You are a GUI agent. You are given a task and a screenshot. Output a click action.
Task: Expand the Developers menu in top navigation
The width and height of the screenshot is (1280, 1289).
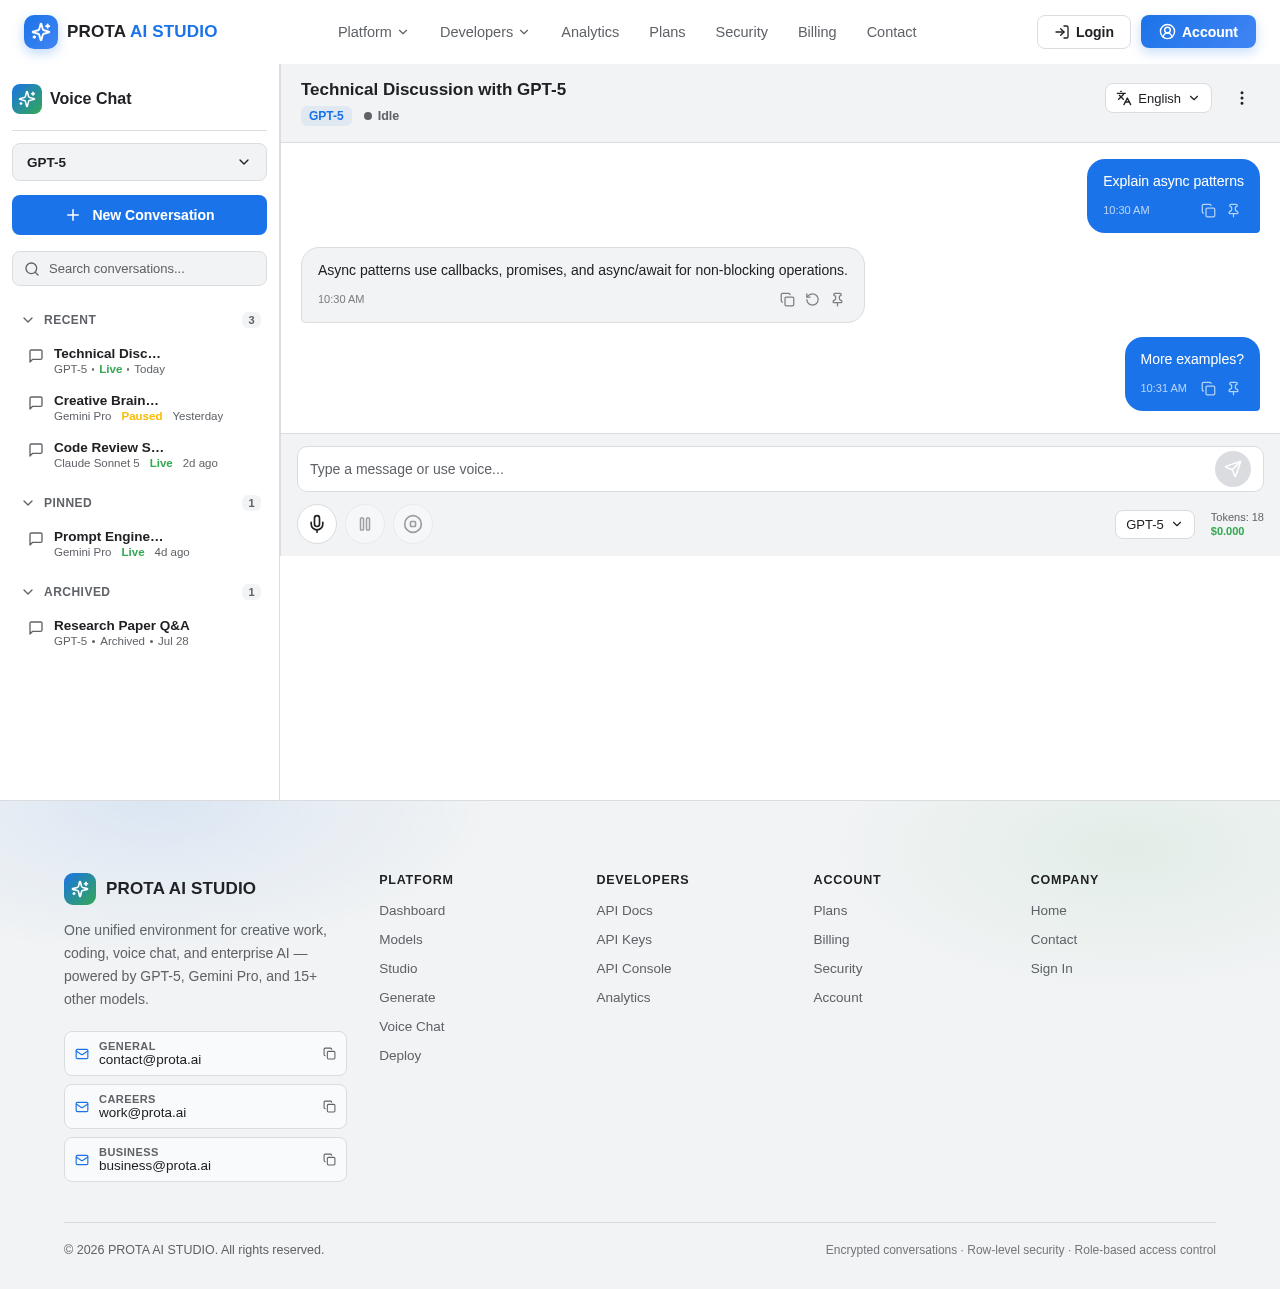tap(485, 32)
